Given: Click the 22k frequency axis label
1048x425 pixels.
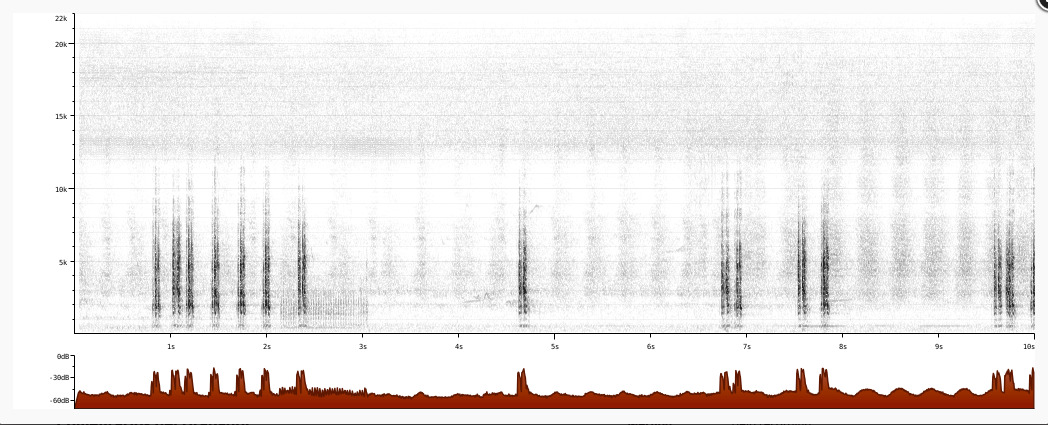Looking at the screenshot, I should pos(61,19).
